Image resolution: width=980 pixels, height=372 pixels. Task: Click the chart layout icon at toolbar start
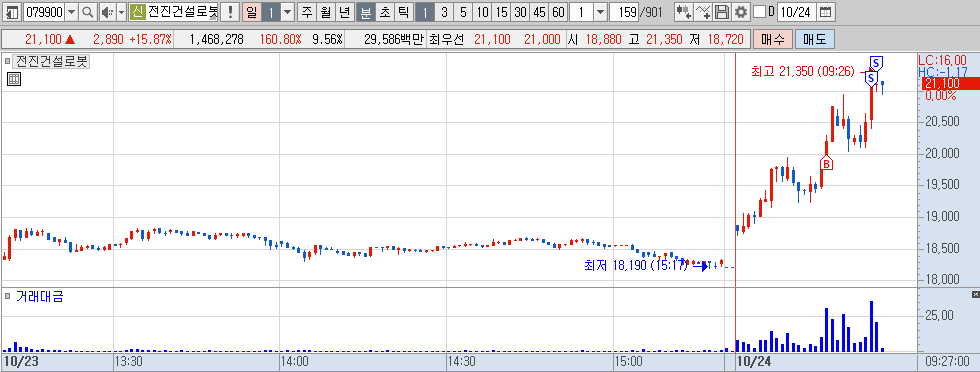(x=12, y=12)
